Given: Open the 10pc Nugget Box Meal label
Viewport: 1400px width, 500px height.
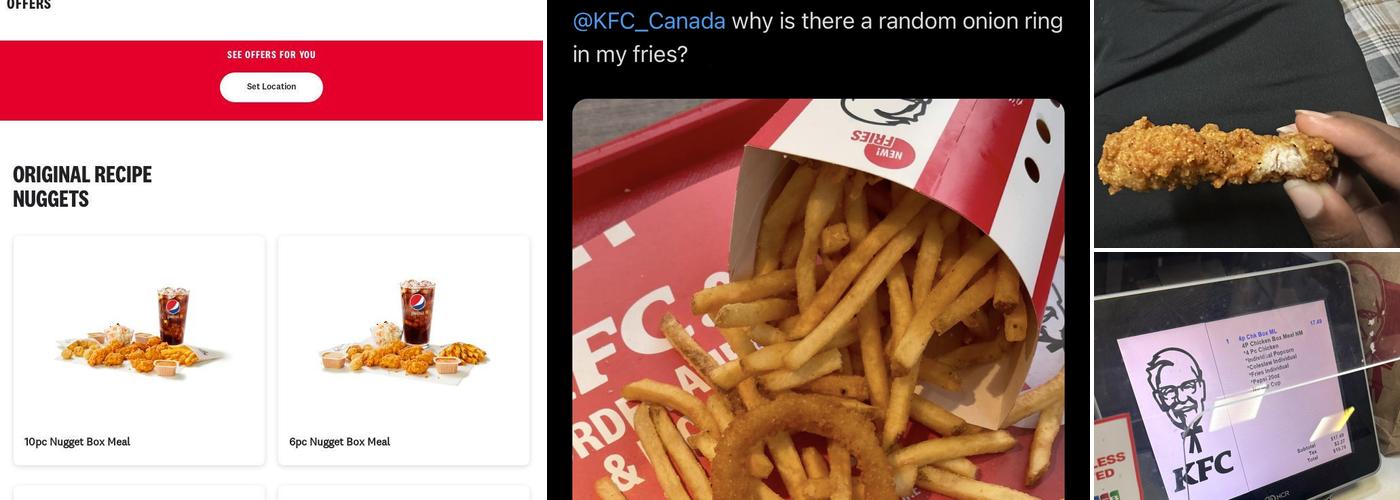Looking at the screenshot, I should pos(77,442).
